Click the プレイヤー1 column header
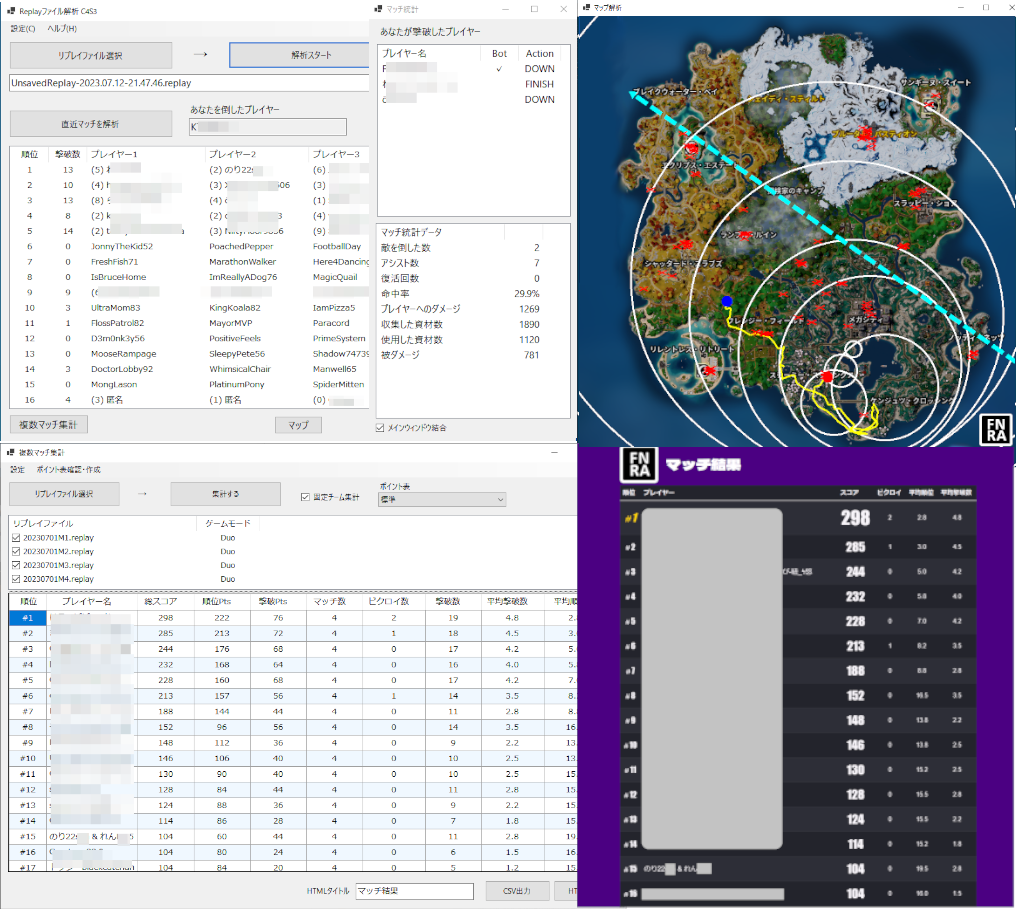Screen dimensions: 1016x909 [x=115, y=154]
